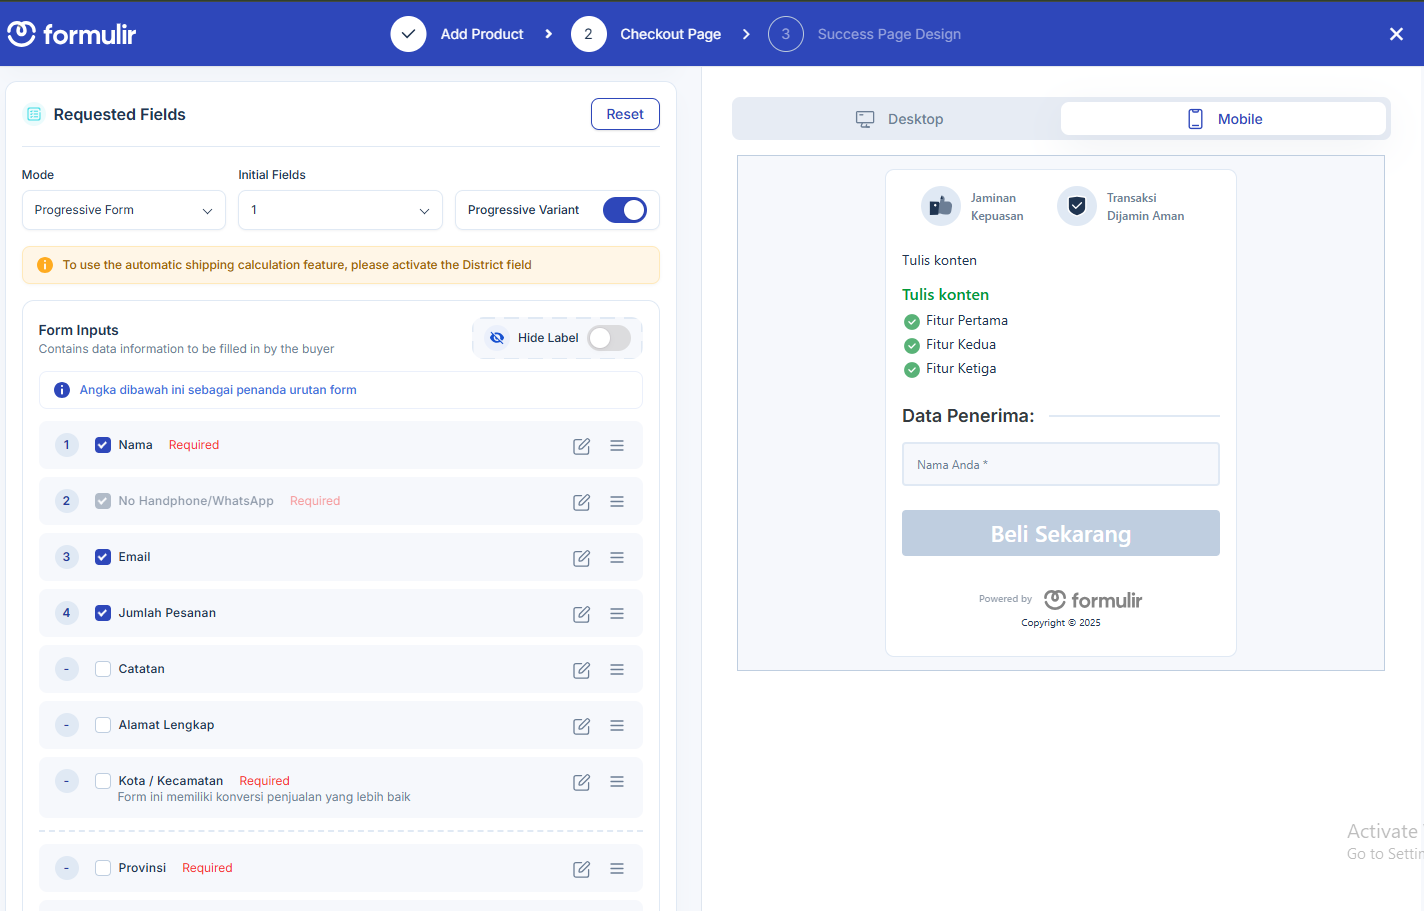Enable the Hide Label switch

(x=609, y=338)
